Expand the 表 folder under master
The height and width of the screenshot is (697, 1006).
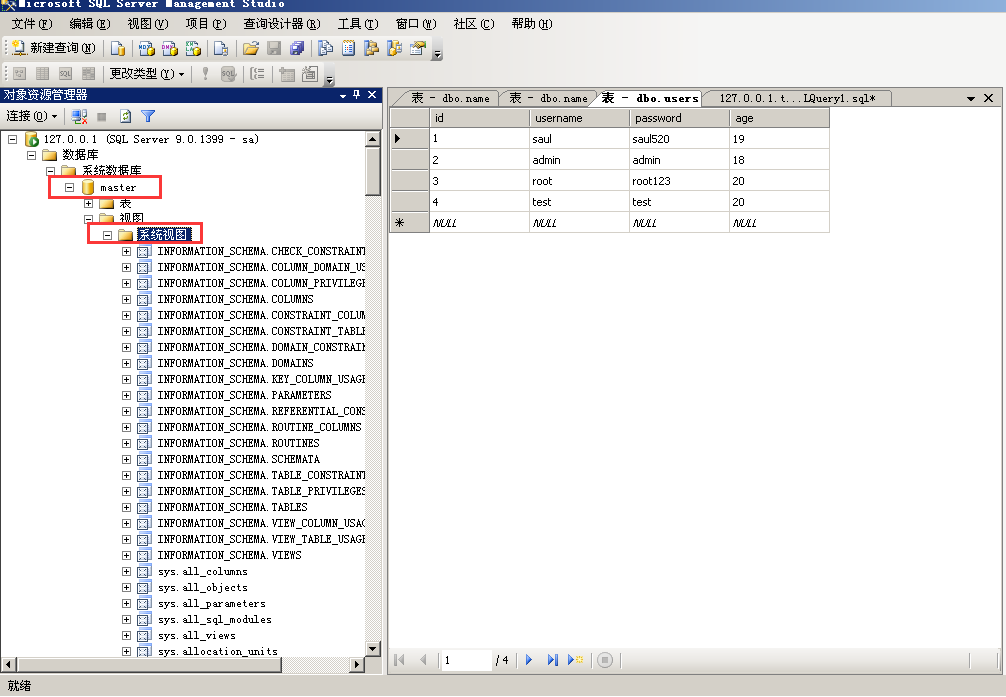tap(89, 203)
